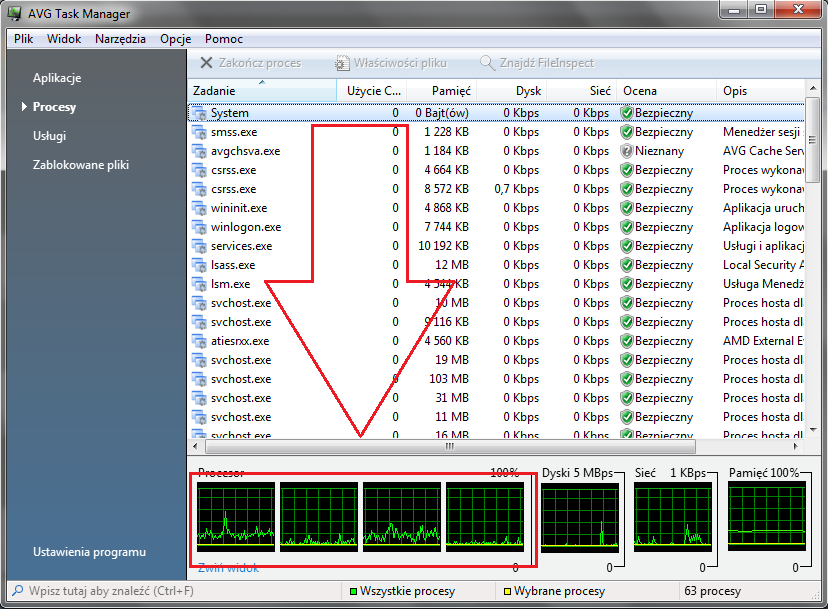Sort by the Pamięć column header
Viewport: 828px width, 609px height.
442,90
